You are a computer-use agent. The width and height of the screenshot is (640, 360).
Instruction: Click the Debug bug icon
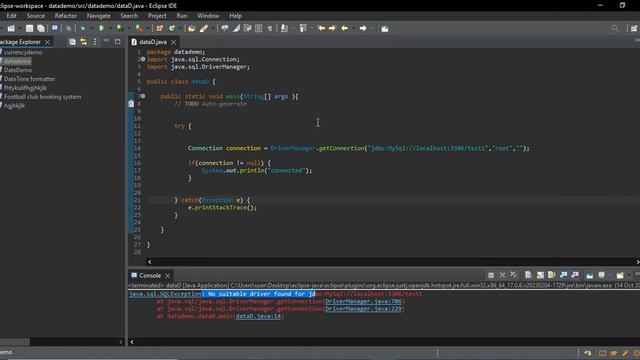click(83, 28)
